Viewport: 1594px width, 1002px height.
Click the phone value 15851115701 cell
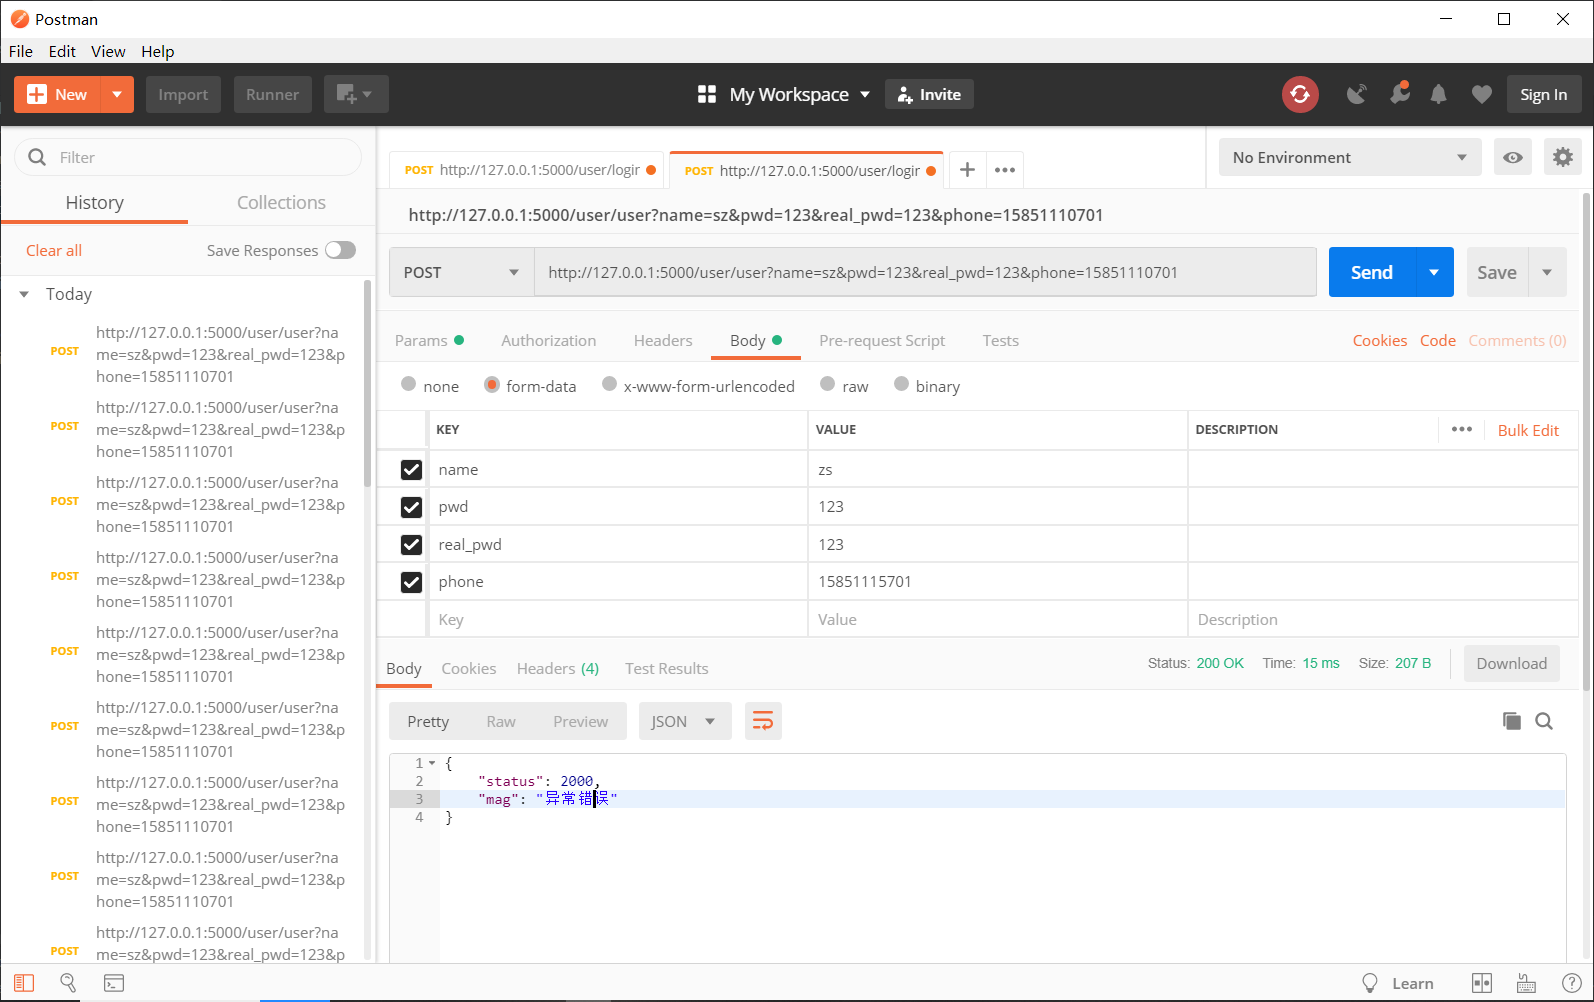point(997,582)
